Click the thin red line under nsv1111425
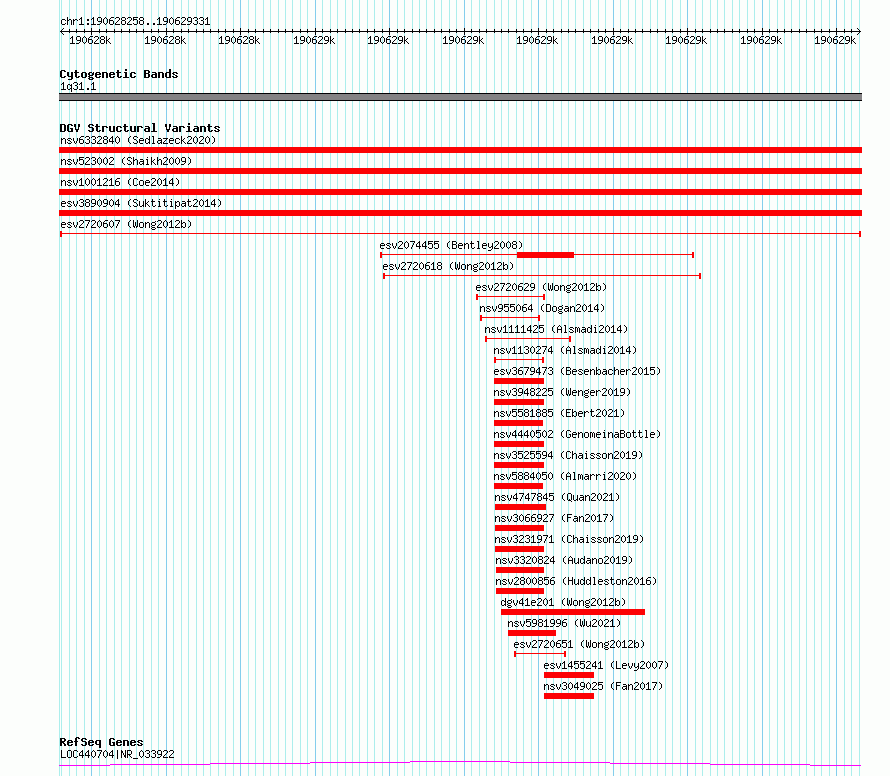This screenshot has height=776, width=890. (528, 339)
